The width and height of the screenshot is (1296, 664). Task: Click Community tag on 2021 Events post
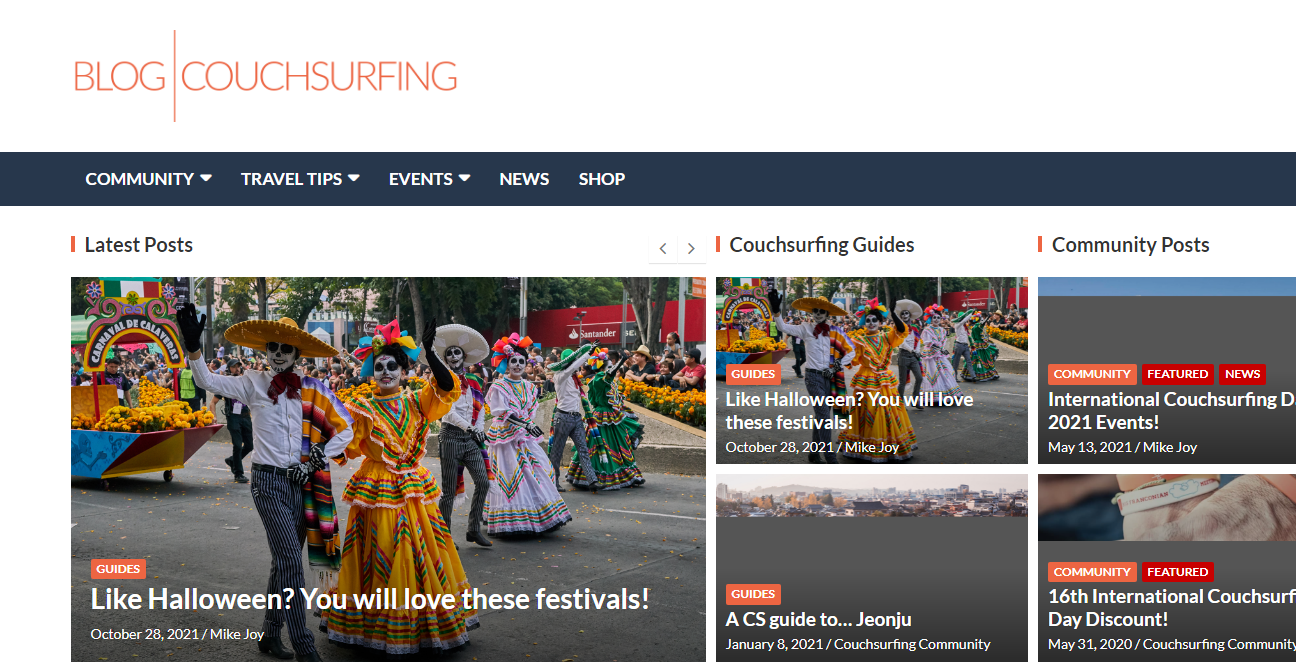pyautogui.click(x=1092, y=374)
